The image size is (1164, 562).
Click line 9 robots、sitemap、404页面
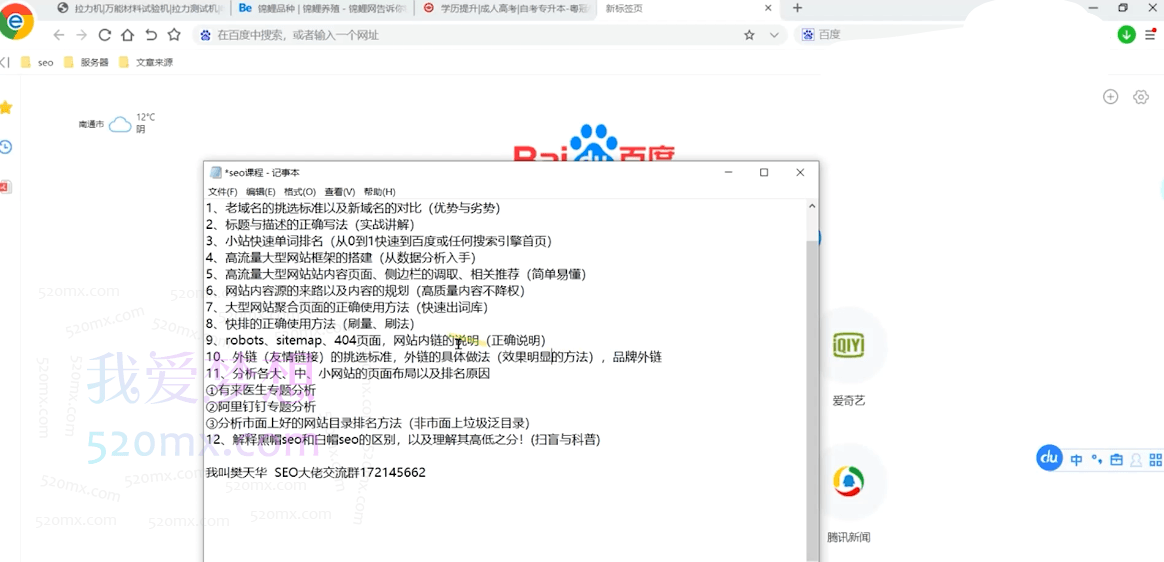(x=376, y=340)
